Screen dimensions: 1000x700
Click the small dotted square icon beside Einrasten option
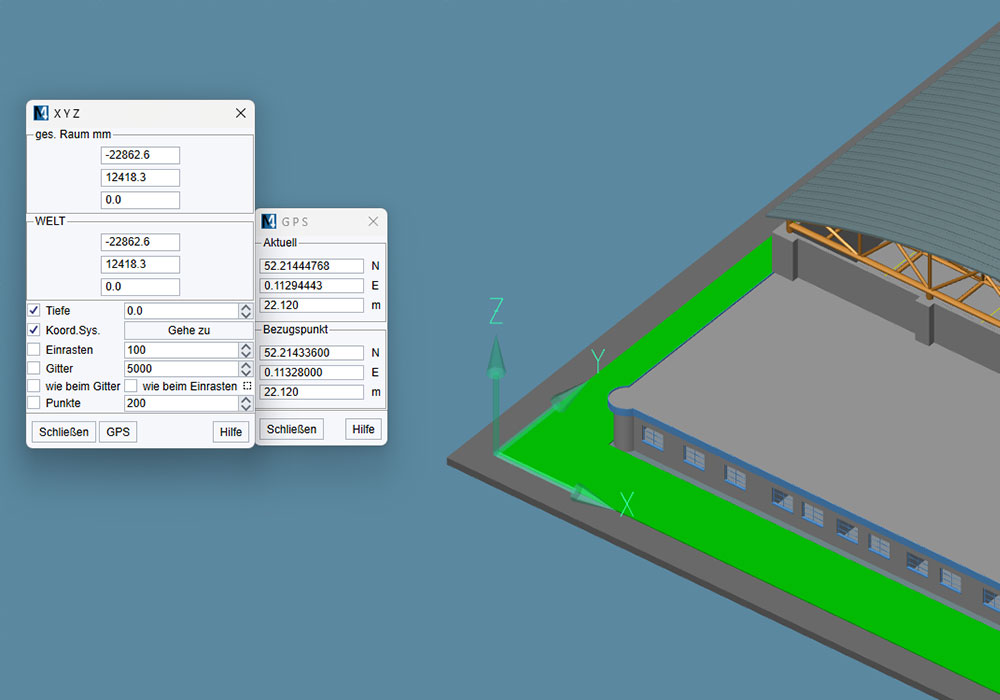[x=247, y=386]
